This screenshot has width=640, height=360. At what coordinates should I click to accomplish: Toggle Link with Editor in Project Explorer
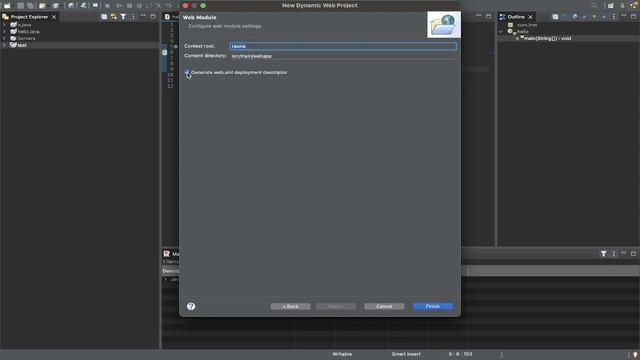click(113, 17)
